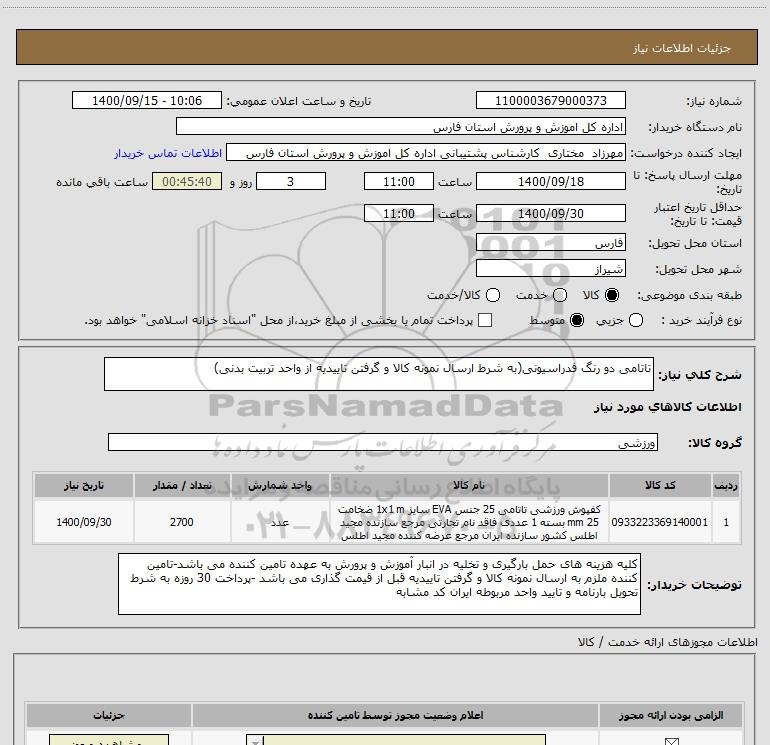The image size is (770, 745).
Task: Click the row number cell 1
Action: (726, 522)
